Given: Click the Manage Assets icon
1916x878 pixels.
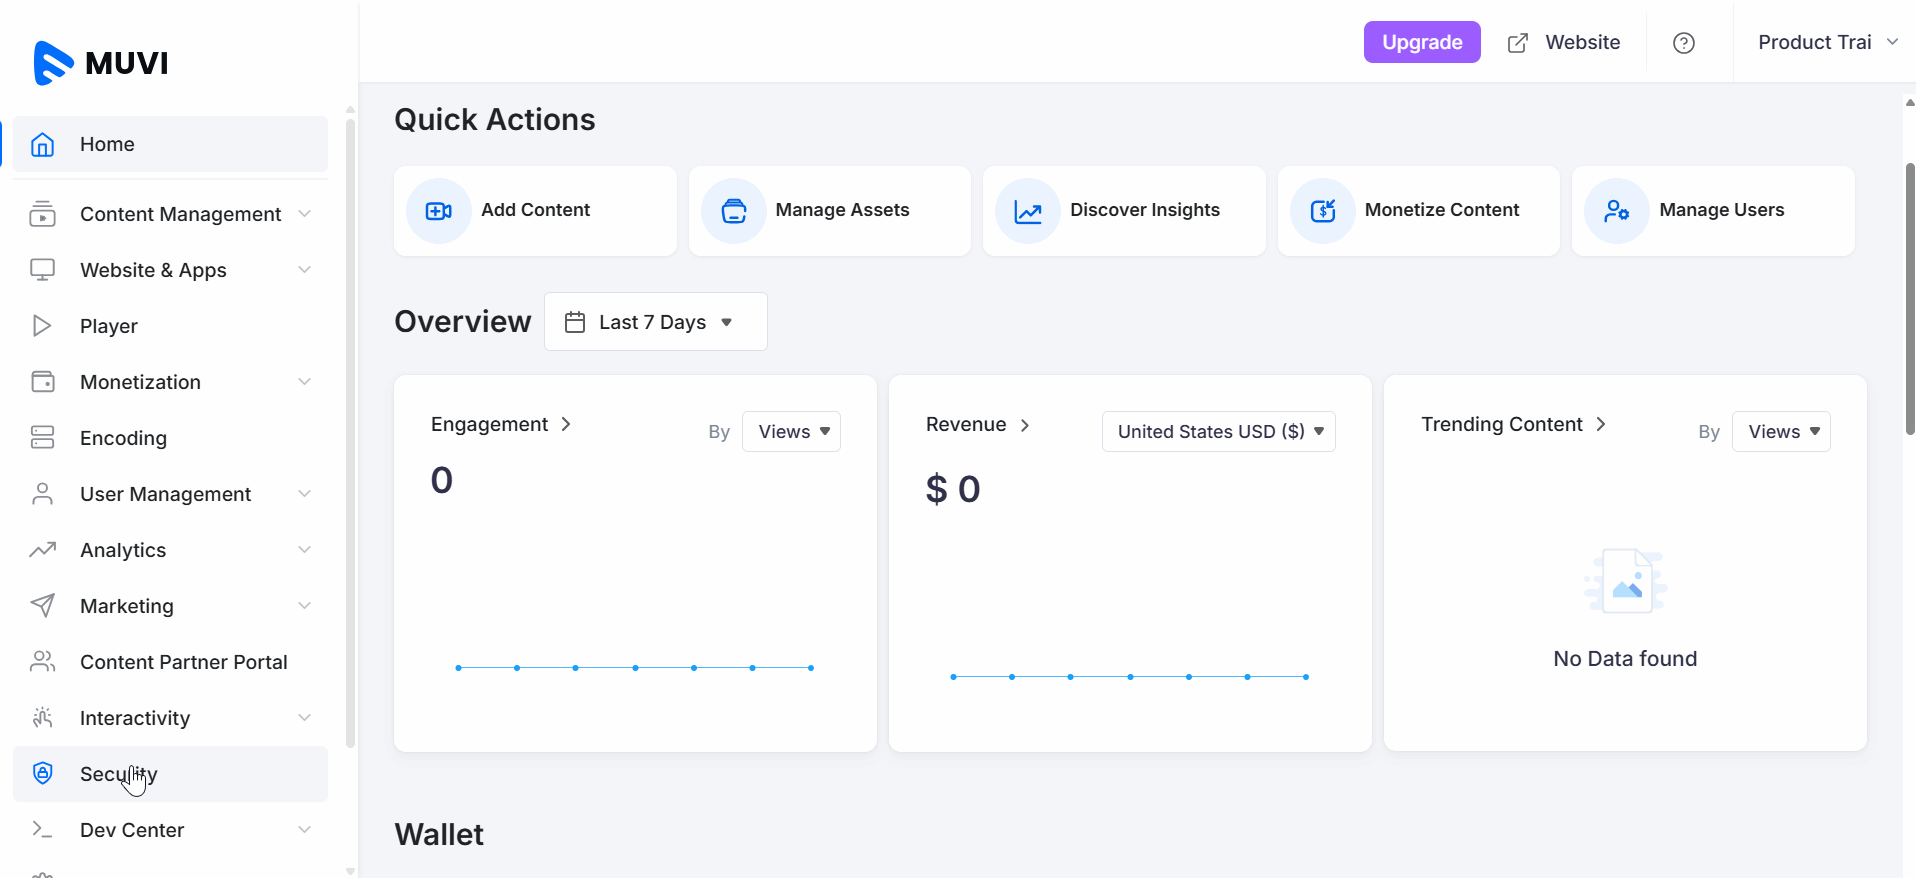Looking at the screenshot, I should (x=734, y=211).
